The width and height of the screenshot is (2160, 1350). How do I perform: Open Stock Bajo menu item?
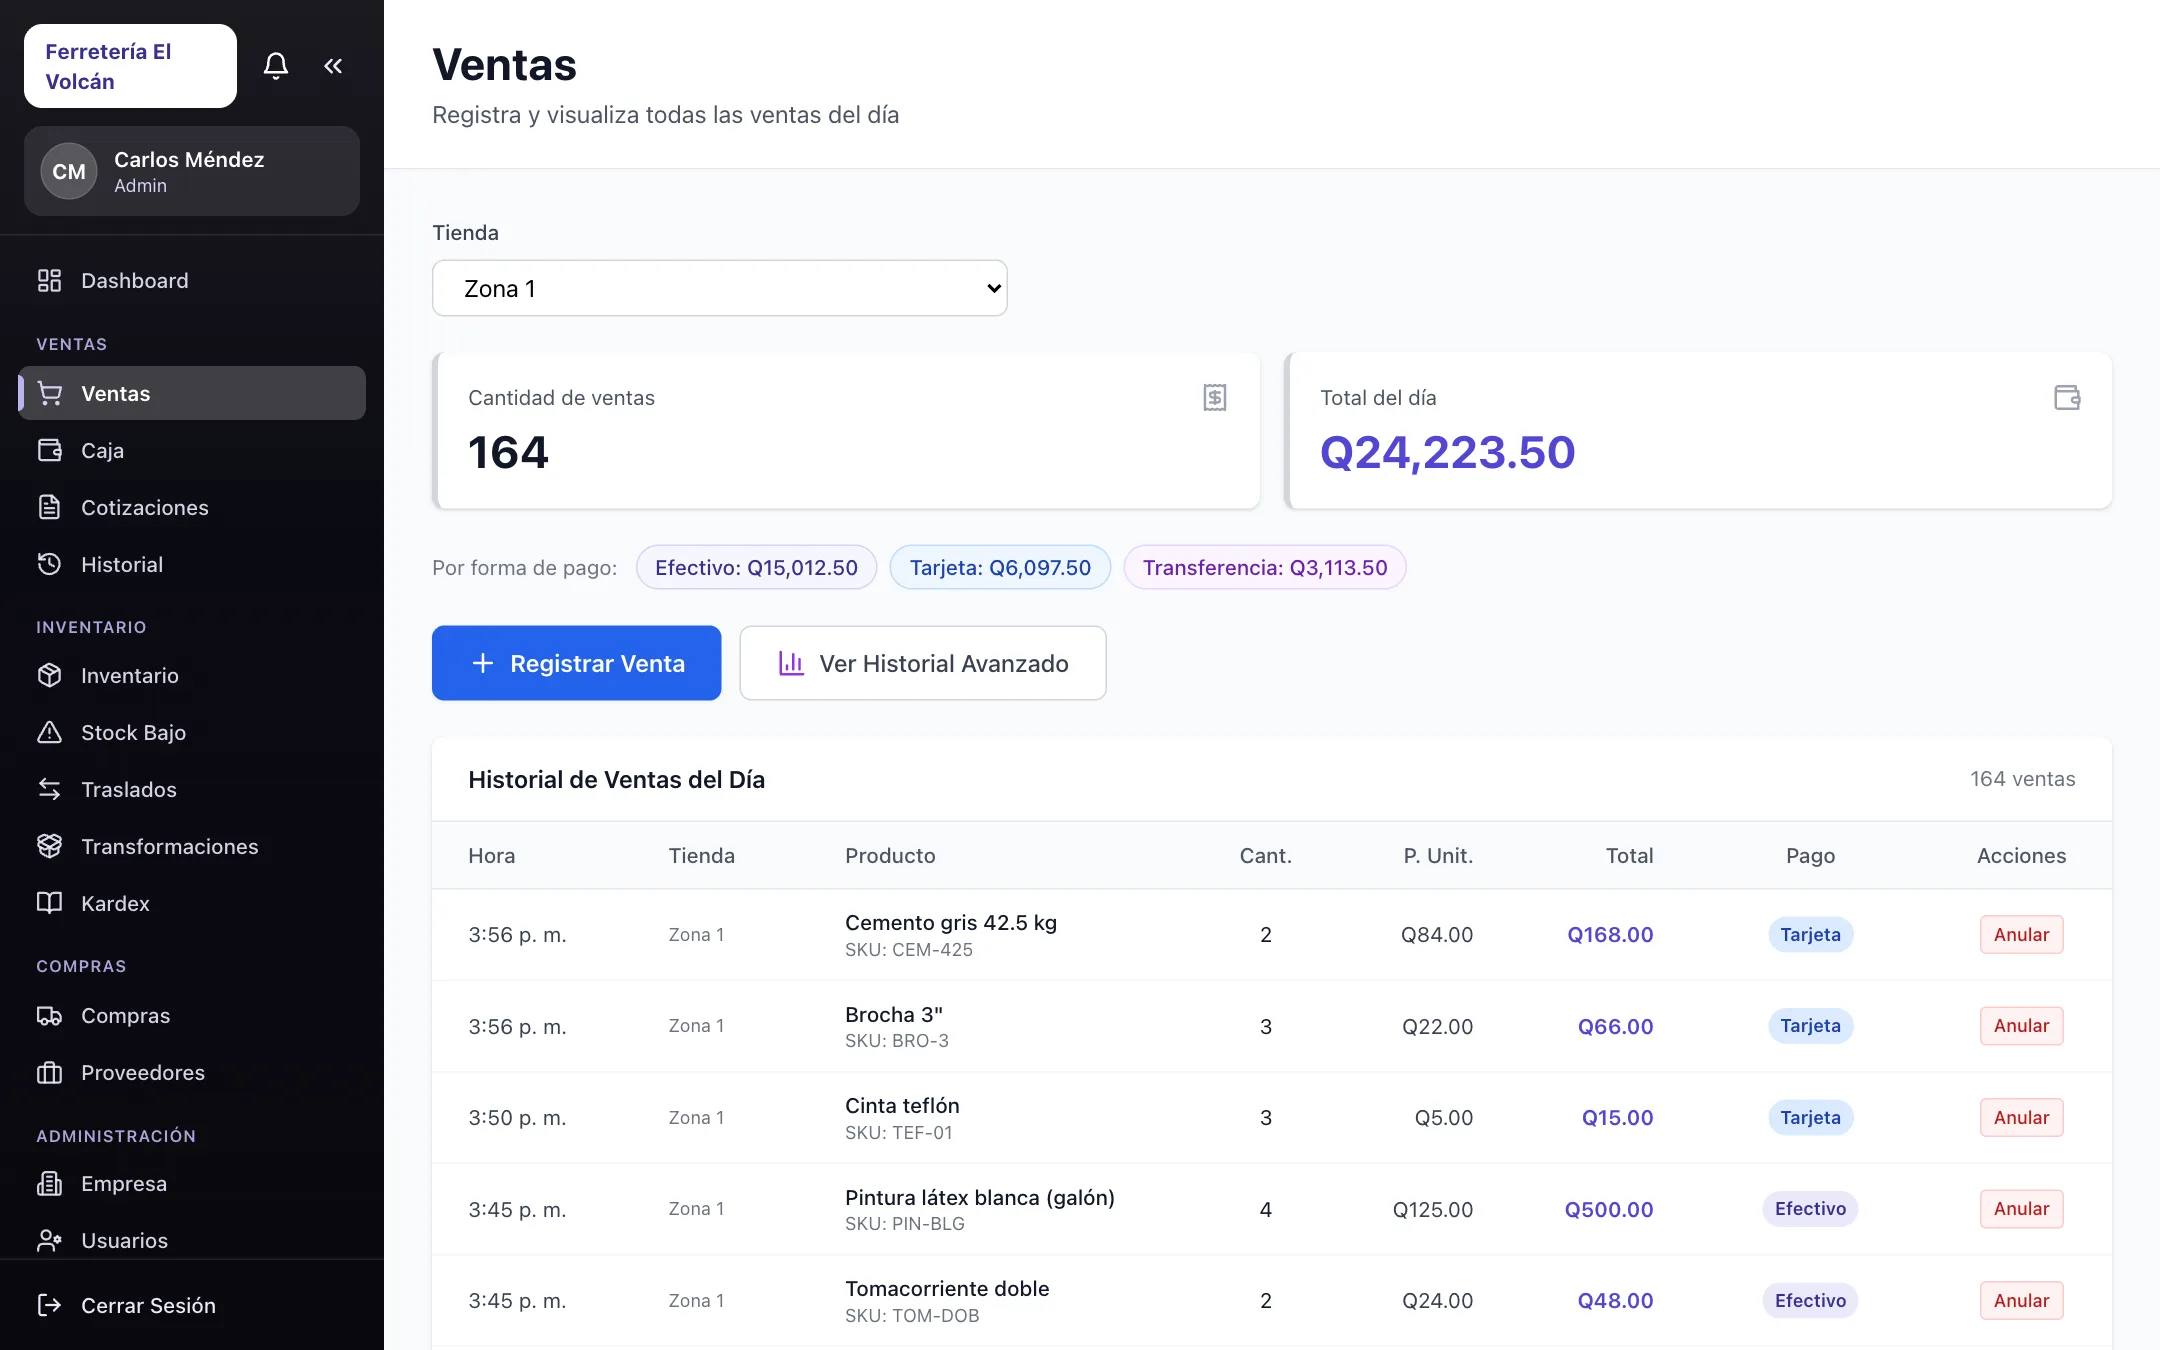coord(192,733)
